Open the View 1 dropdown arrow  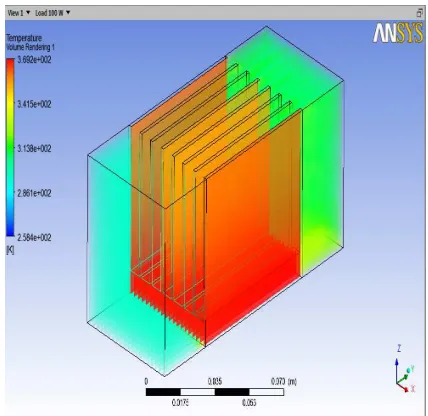coord(28,13)
